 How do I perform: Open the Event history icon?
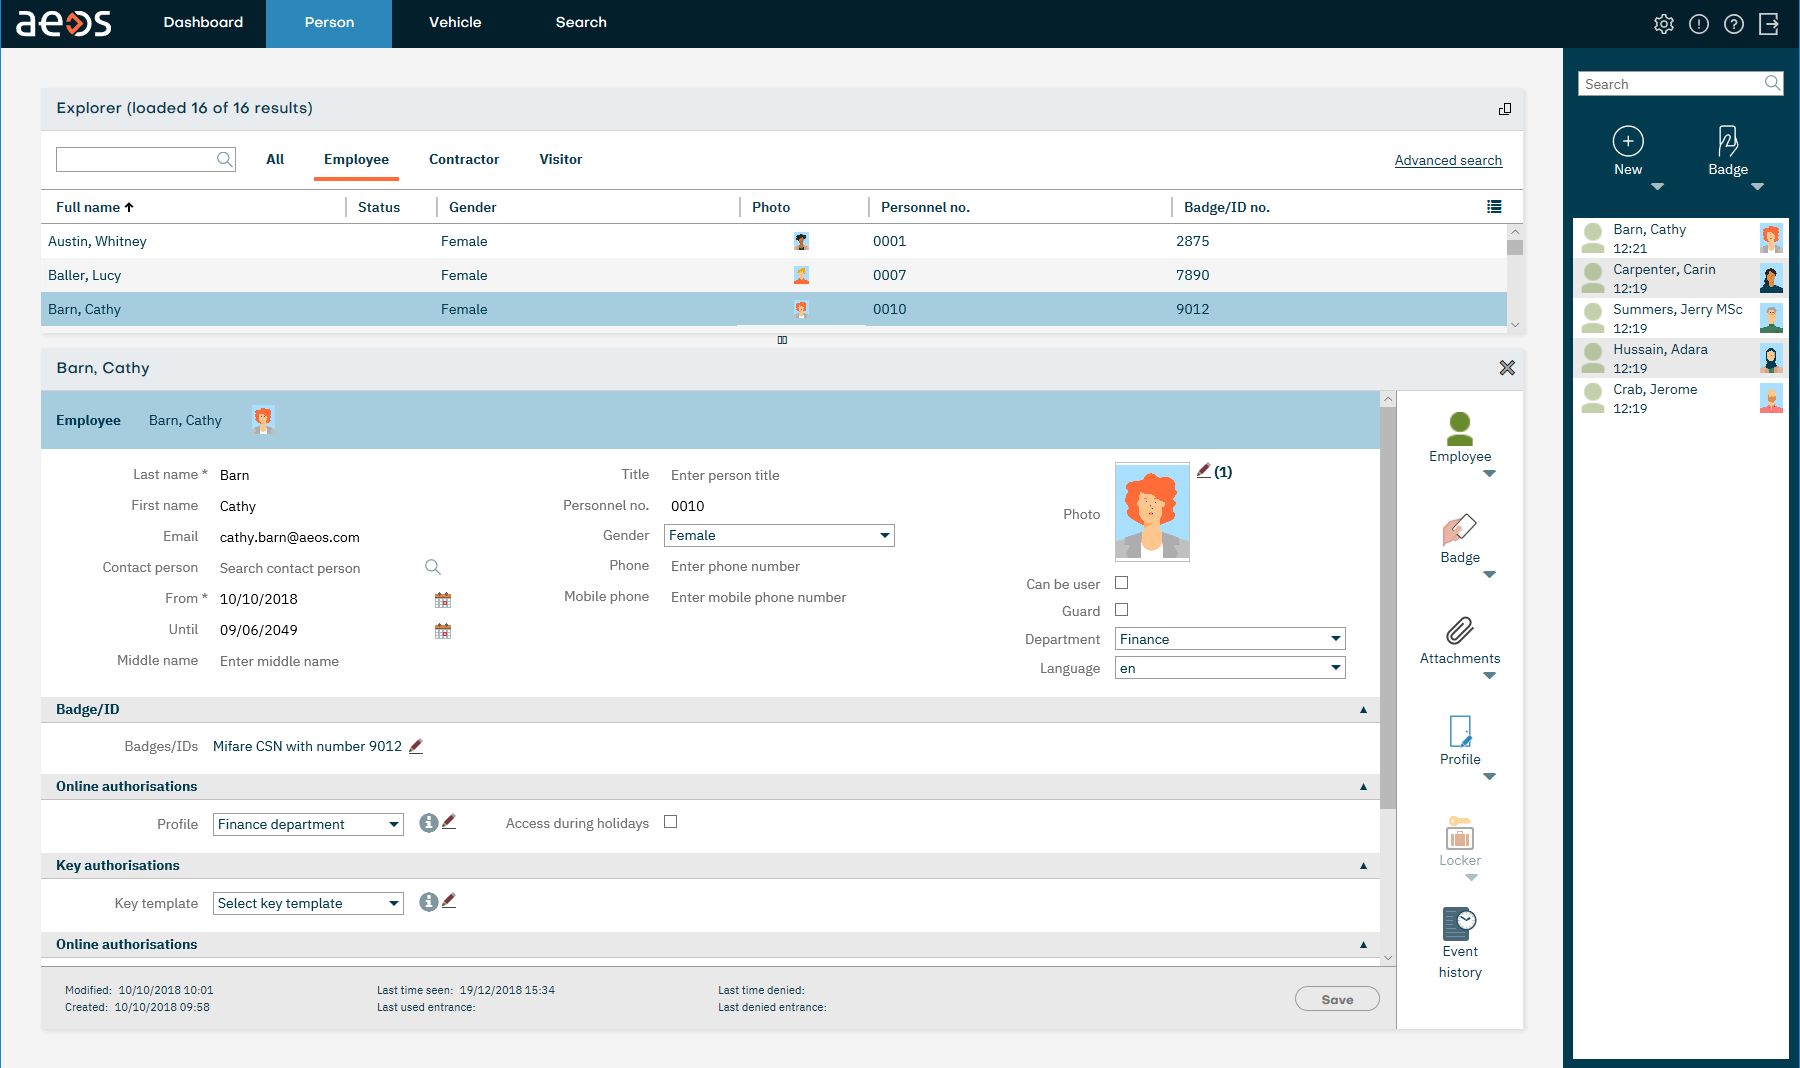pos(1459,921)
